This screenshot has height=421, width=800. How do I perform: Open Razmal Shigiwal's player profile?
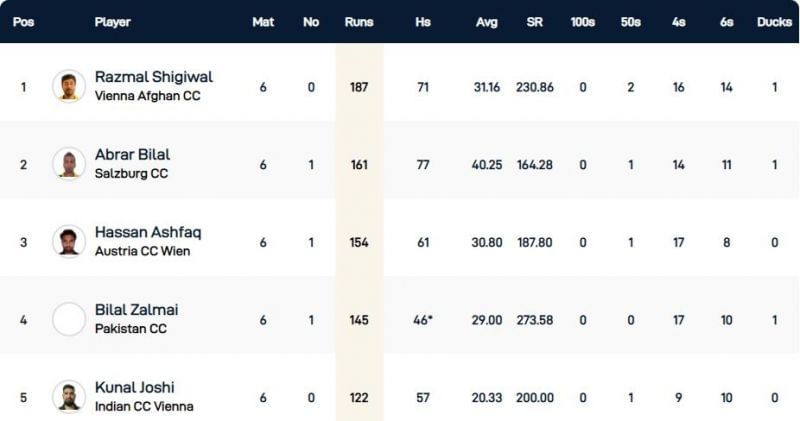153,77
